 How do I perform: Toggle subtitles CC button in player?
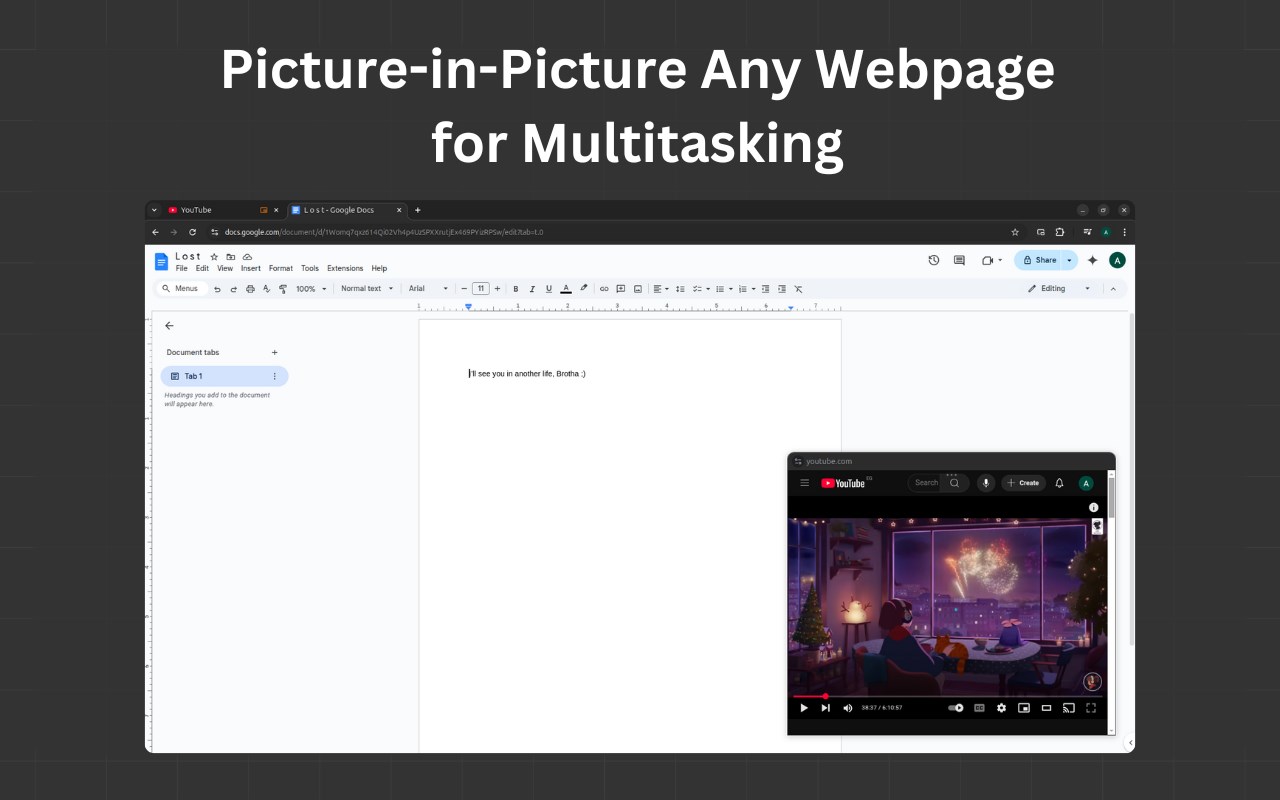coord(979,708)
